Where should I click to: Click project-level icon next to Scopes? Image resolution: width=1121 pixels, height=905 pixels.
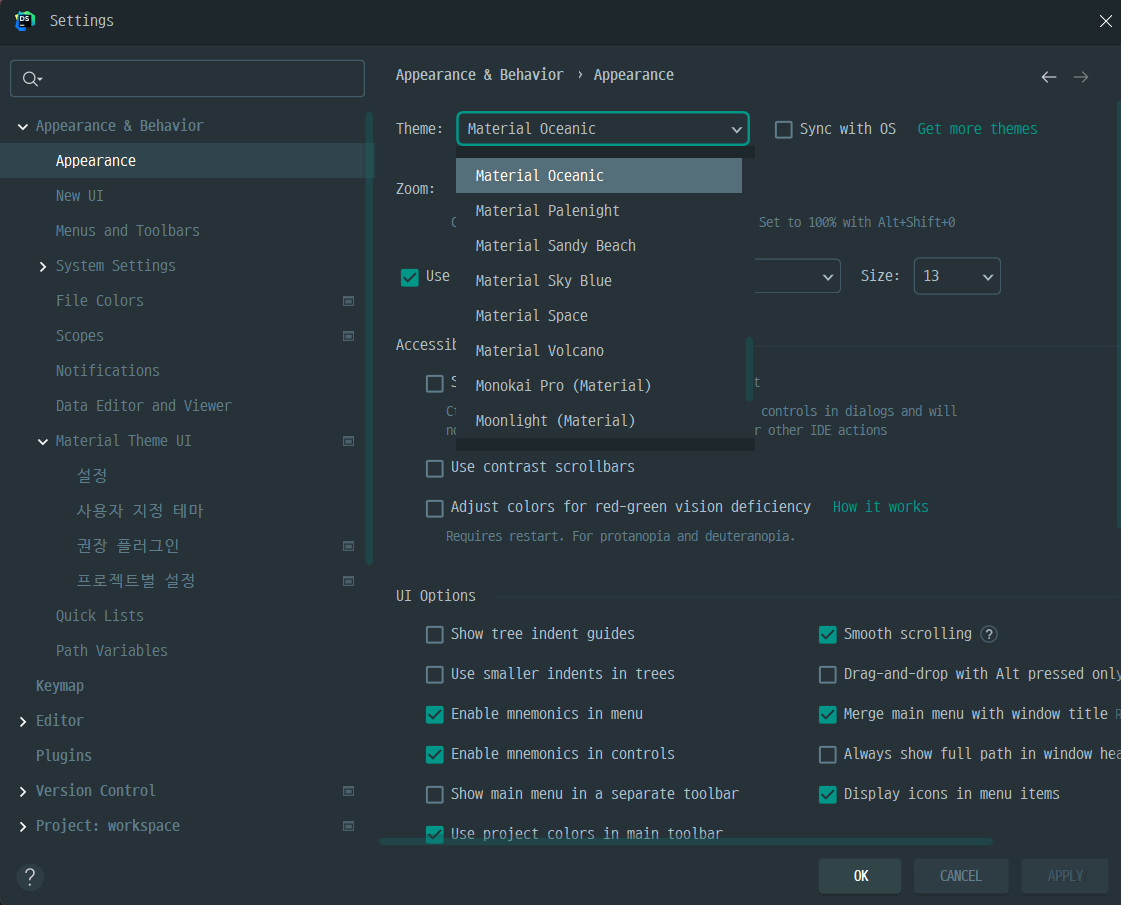pos(348,336)
